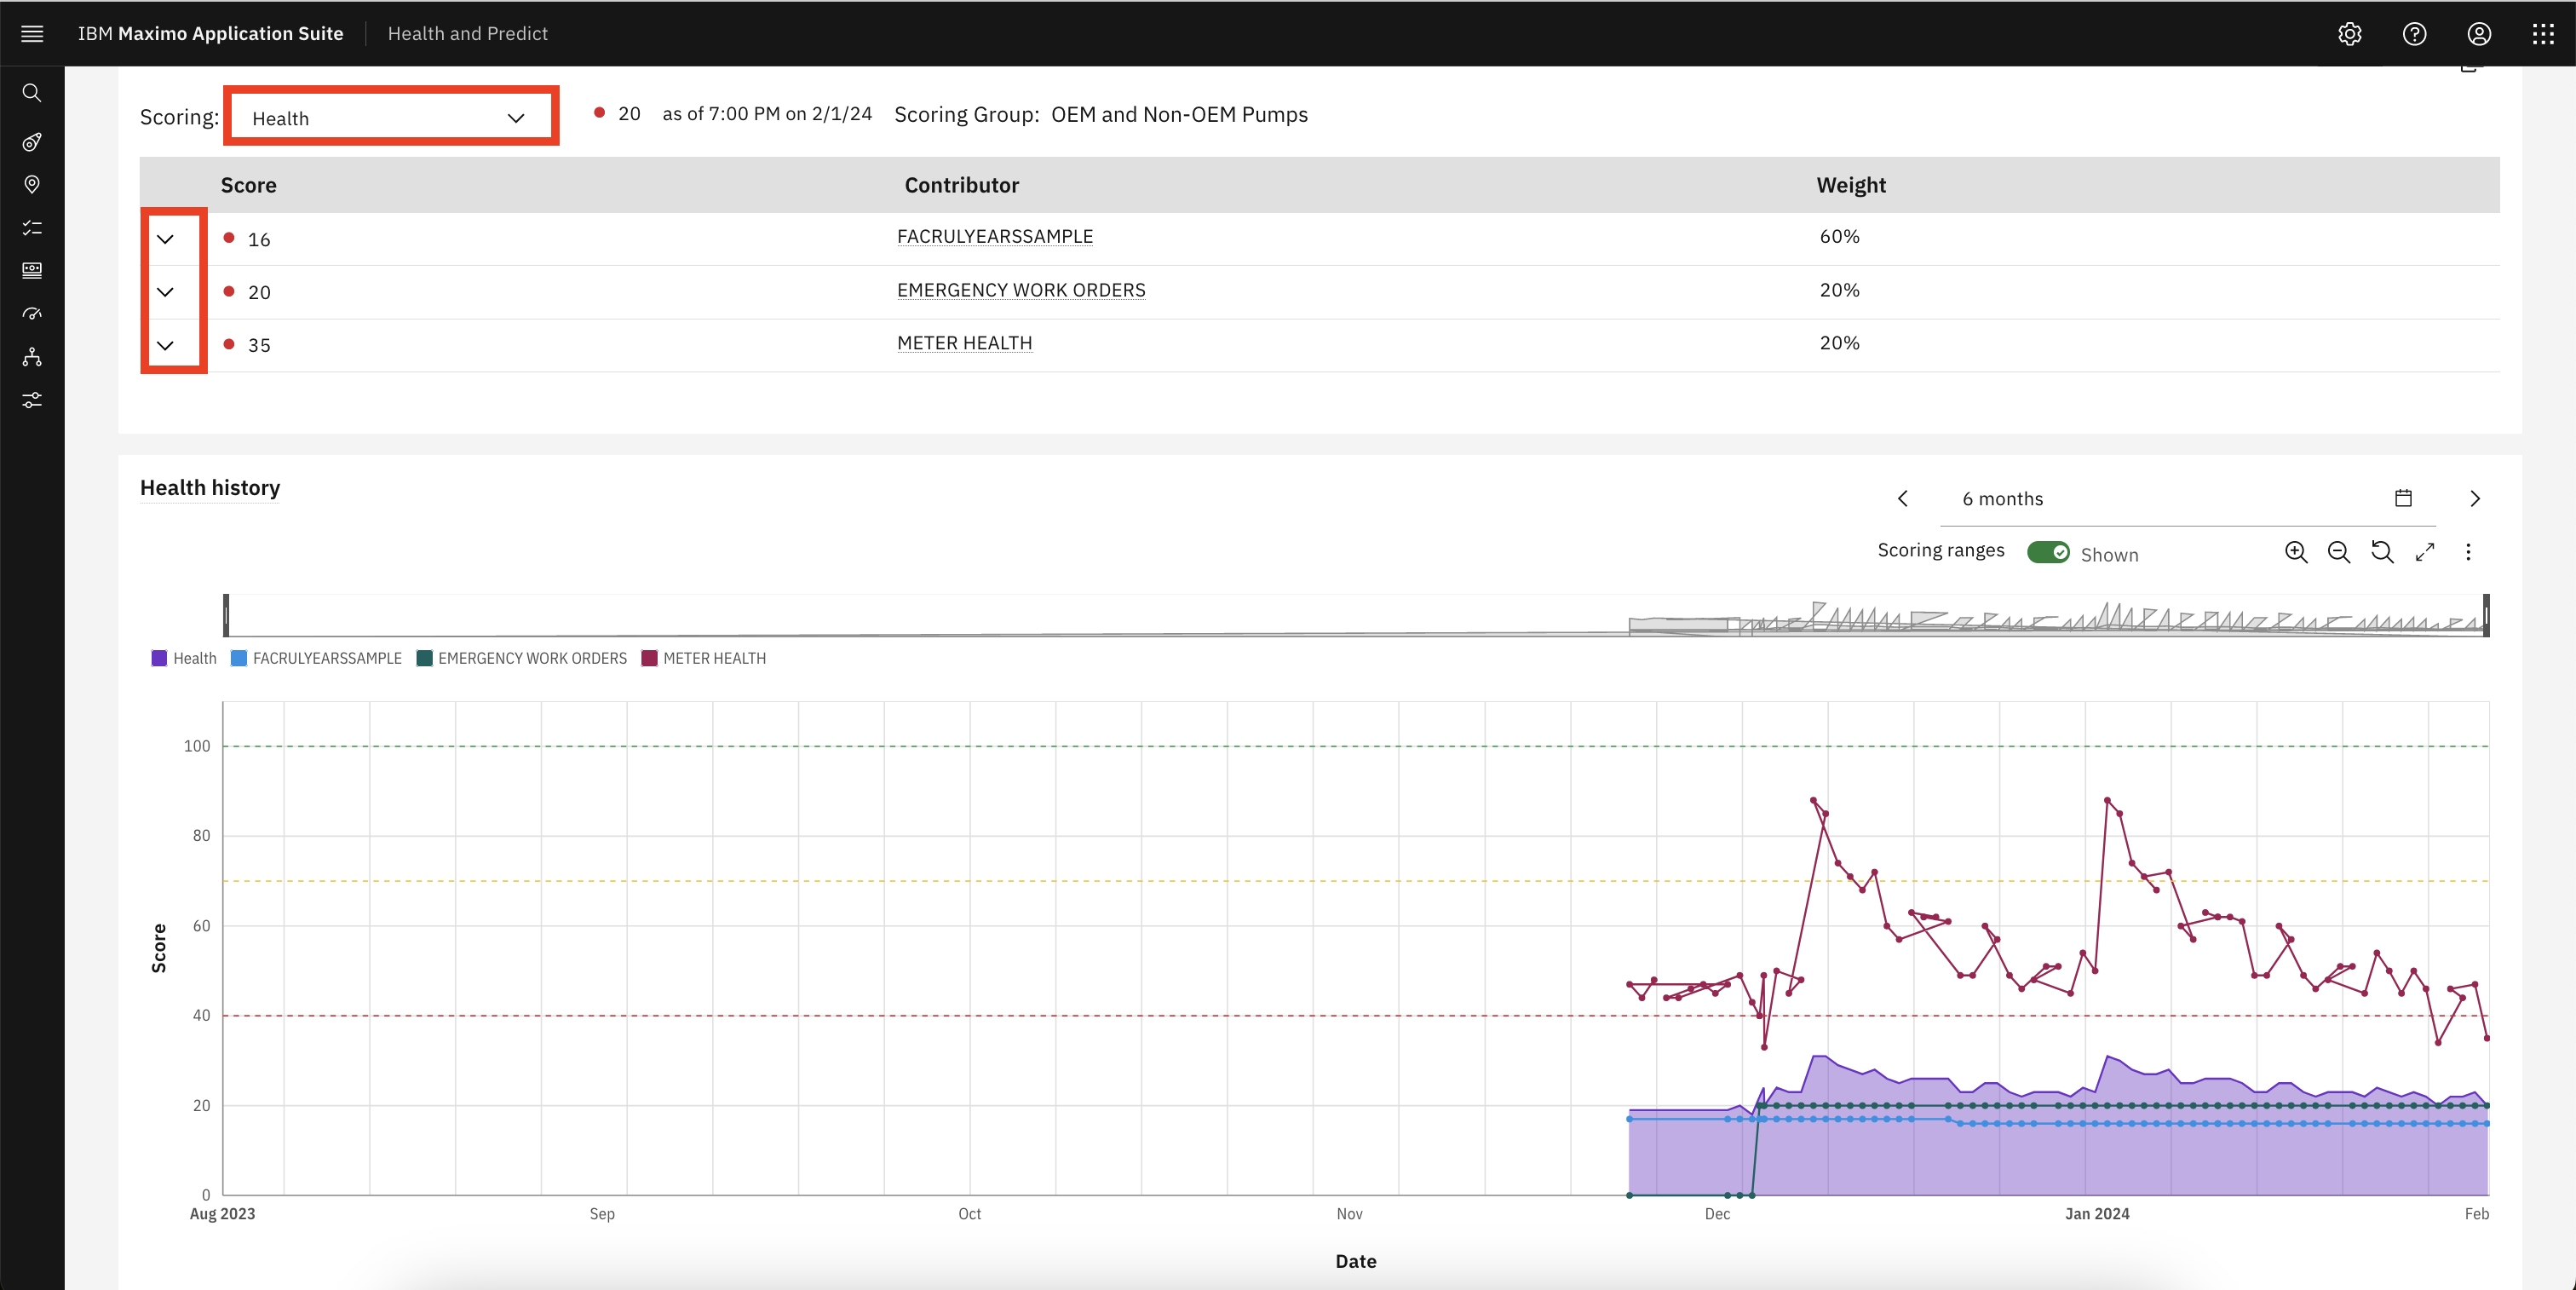Image resolution: width=2576 pixels, height=1290 pixels.
Task: Open the target/goals sidebar icon
Action: (32, 142)
